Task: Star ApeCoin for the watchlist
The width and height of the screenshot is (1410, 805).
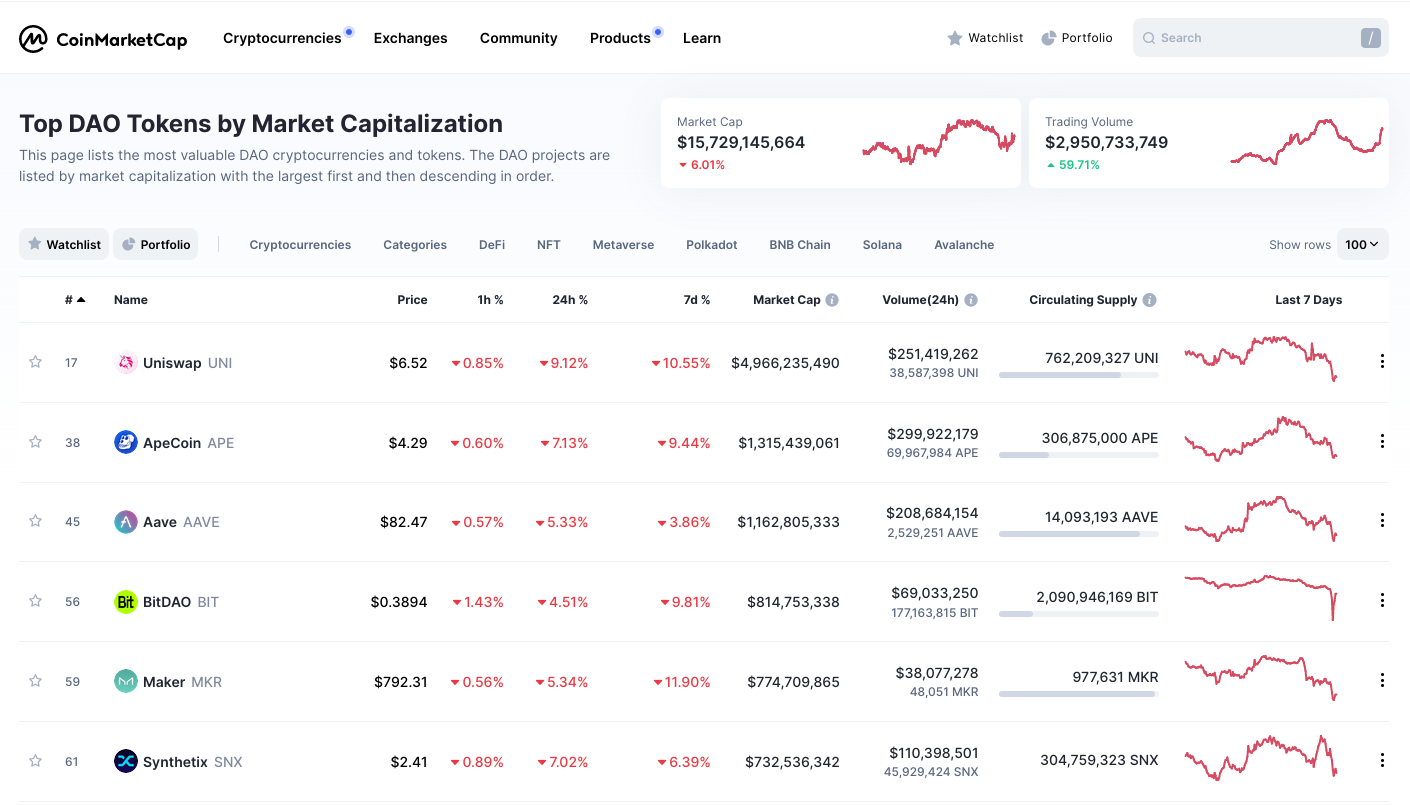Action: 36,441
